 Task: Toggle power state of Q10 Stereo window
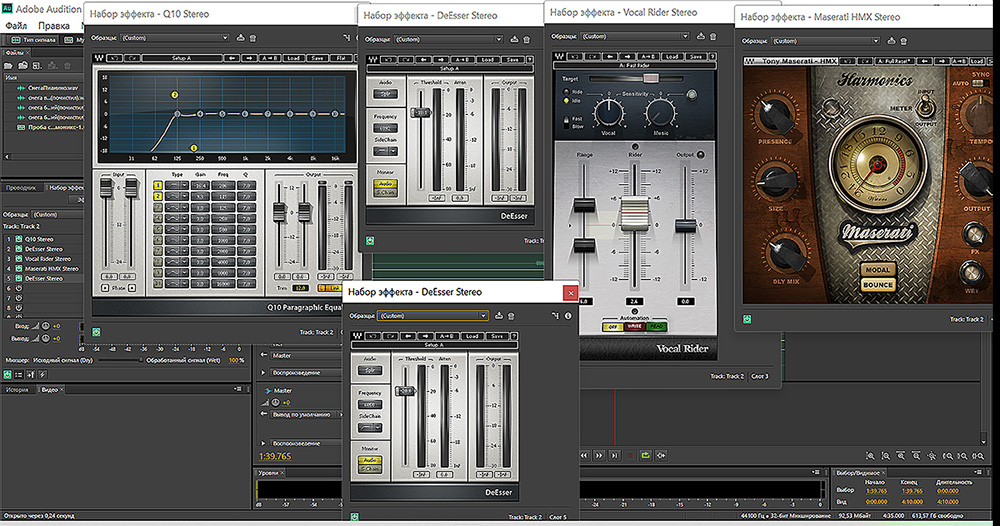(96, 332)
